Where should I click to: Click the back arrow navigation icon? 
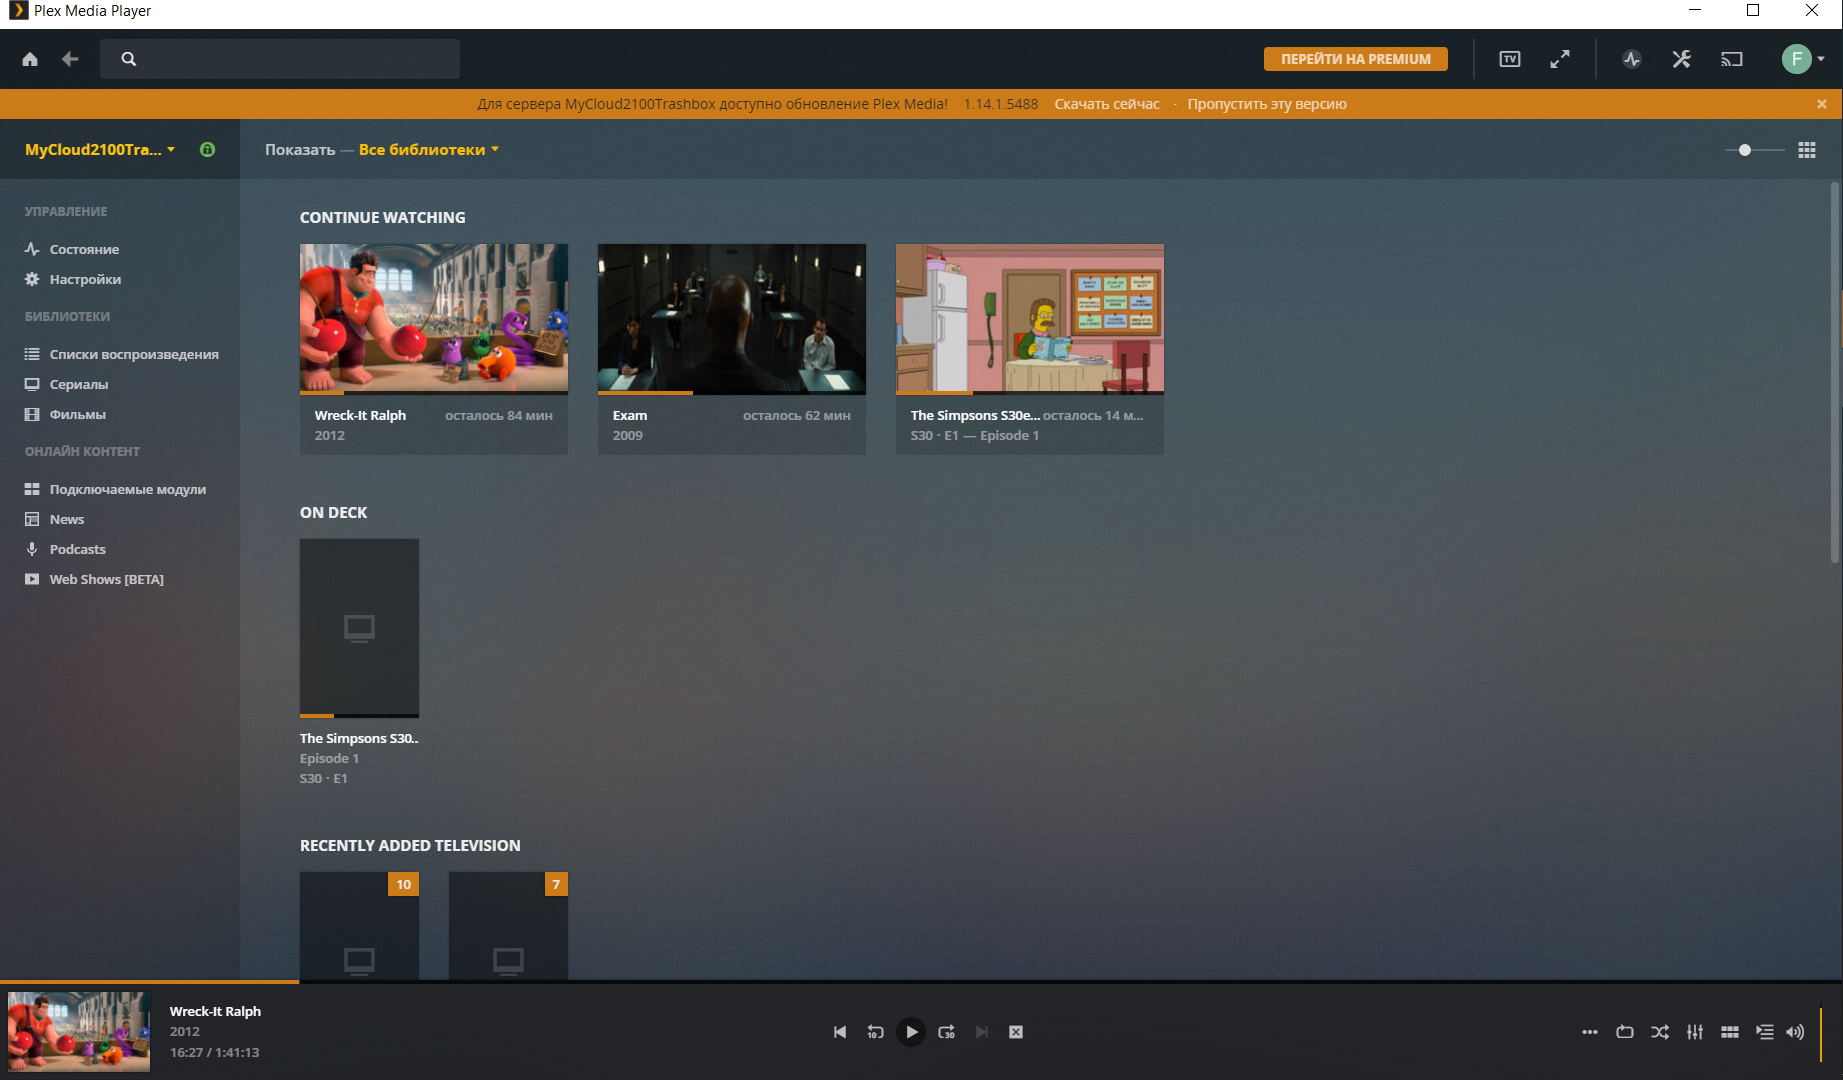coord(70,59)
